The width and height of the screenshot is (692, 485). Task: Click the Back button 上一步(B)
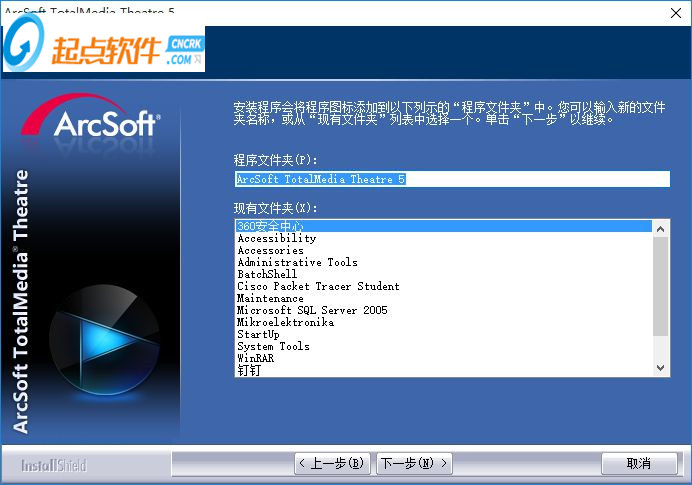pos(332,463)
